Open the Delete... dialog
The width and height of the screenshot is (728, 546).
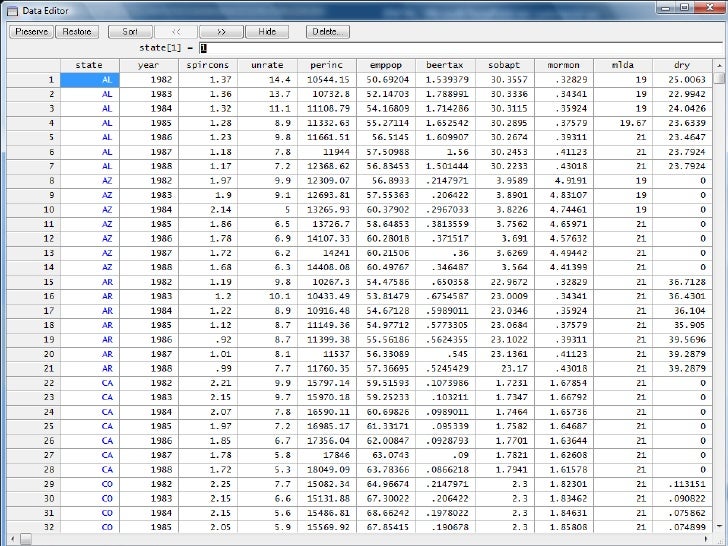tap(328, 32)
